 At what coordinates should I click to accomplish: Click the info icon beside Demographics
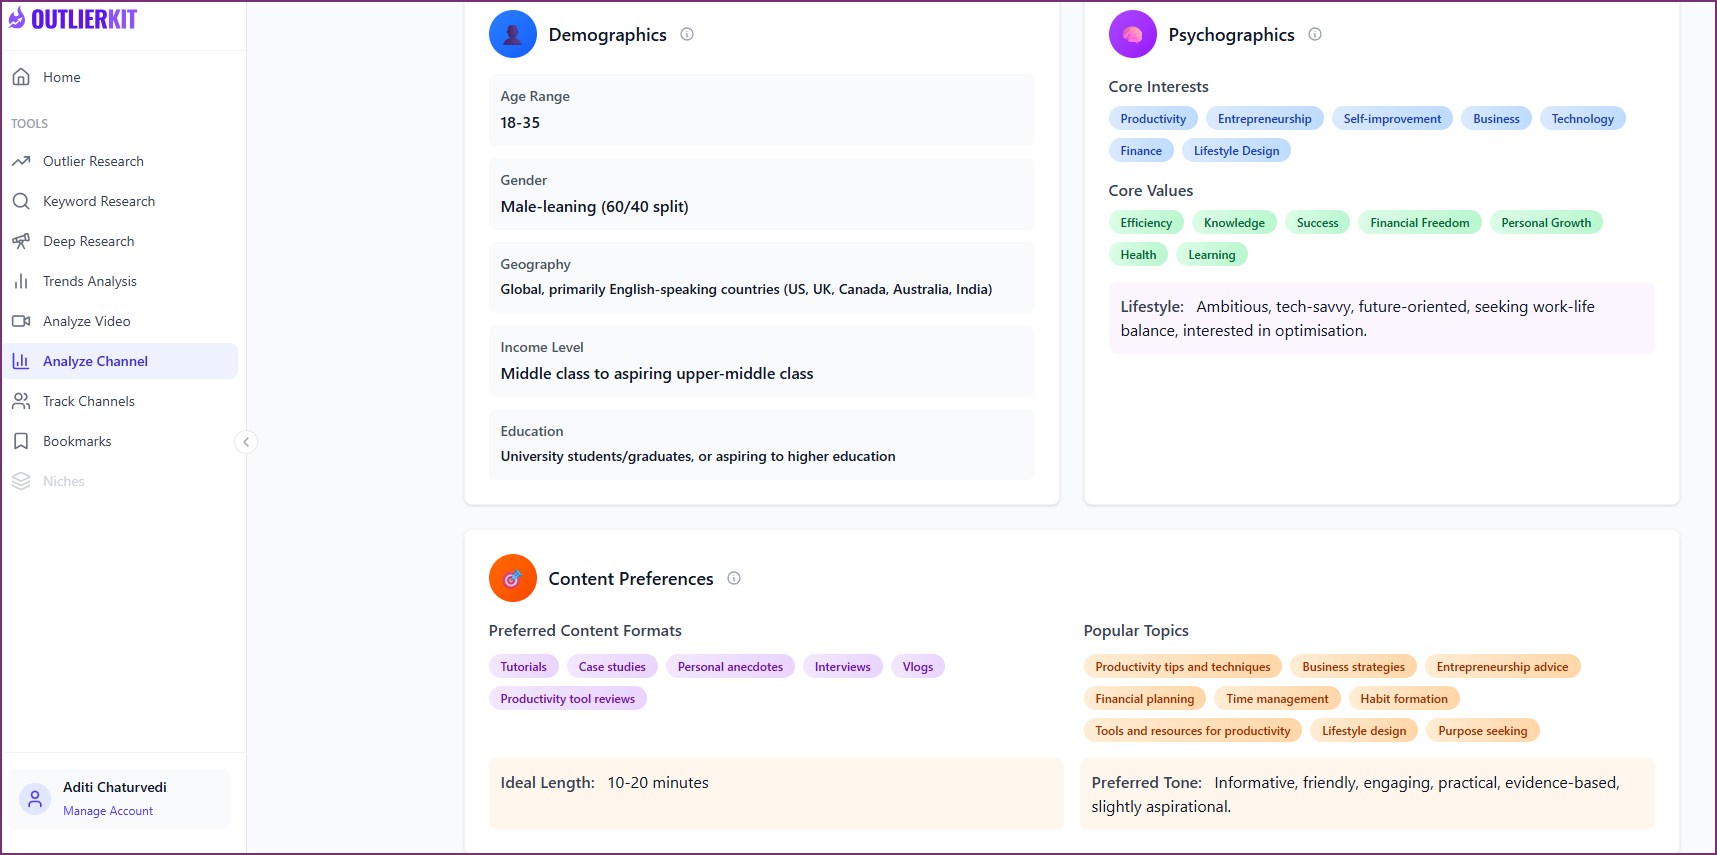coord(687,34)
